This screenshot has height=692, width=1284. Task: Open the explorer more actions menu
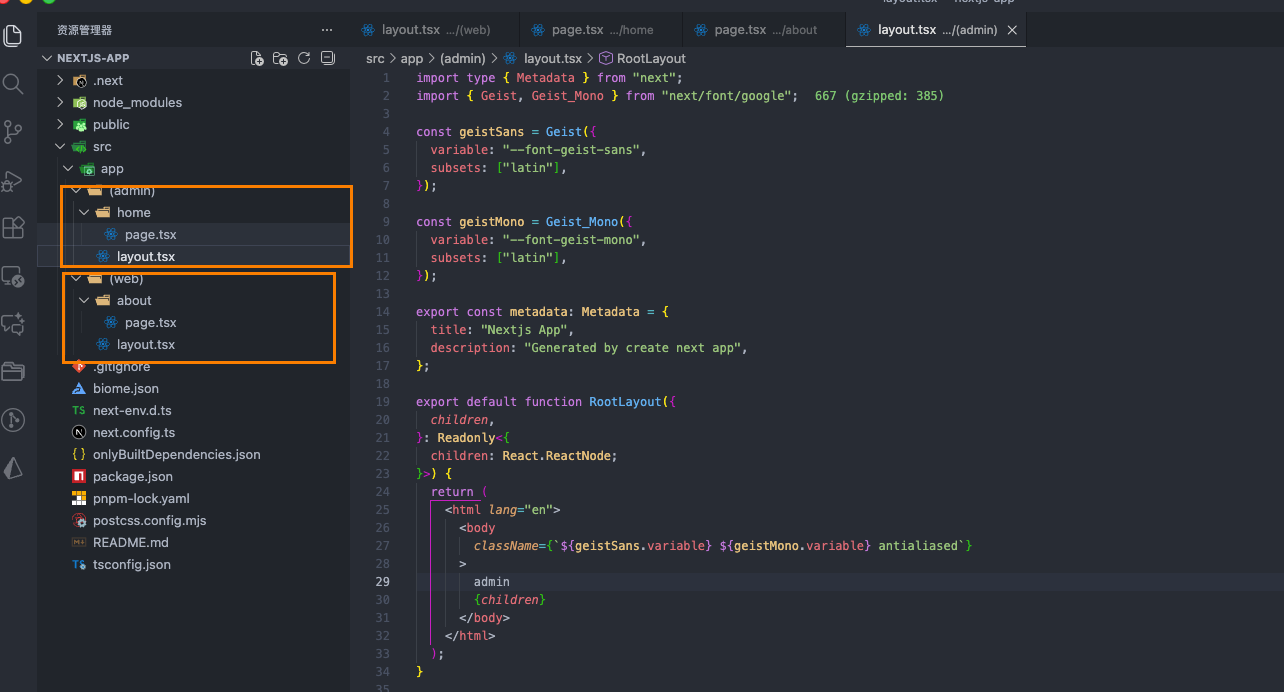click(x=327, y=30)
